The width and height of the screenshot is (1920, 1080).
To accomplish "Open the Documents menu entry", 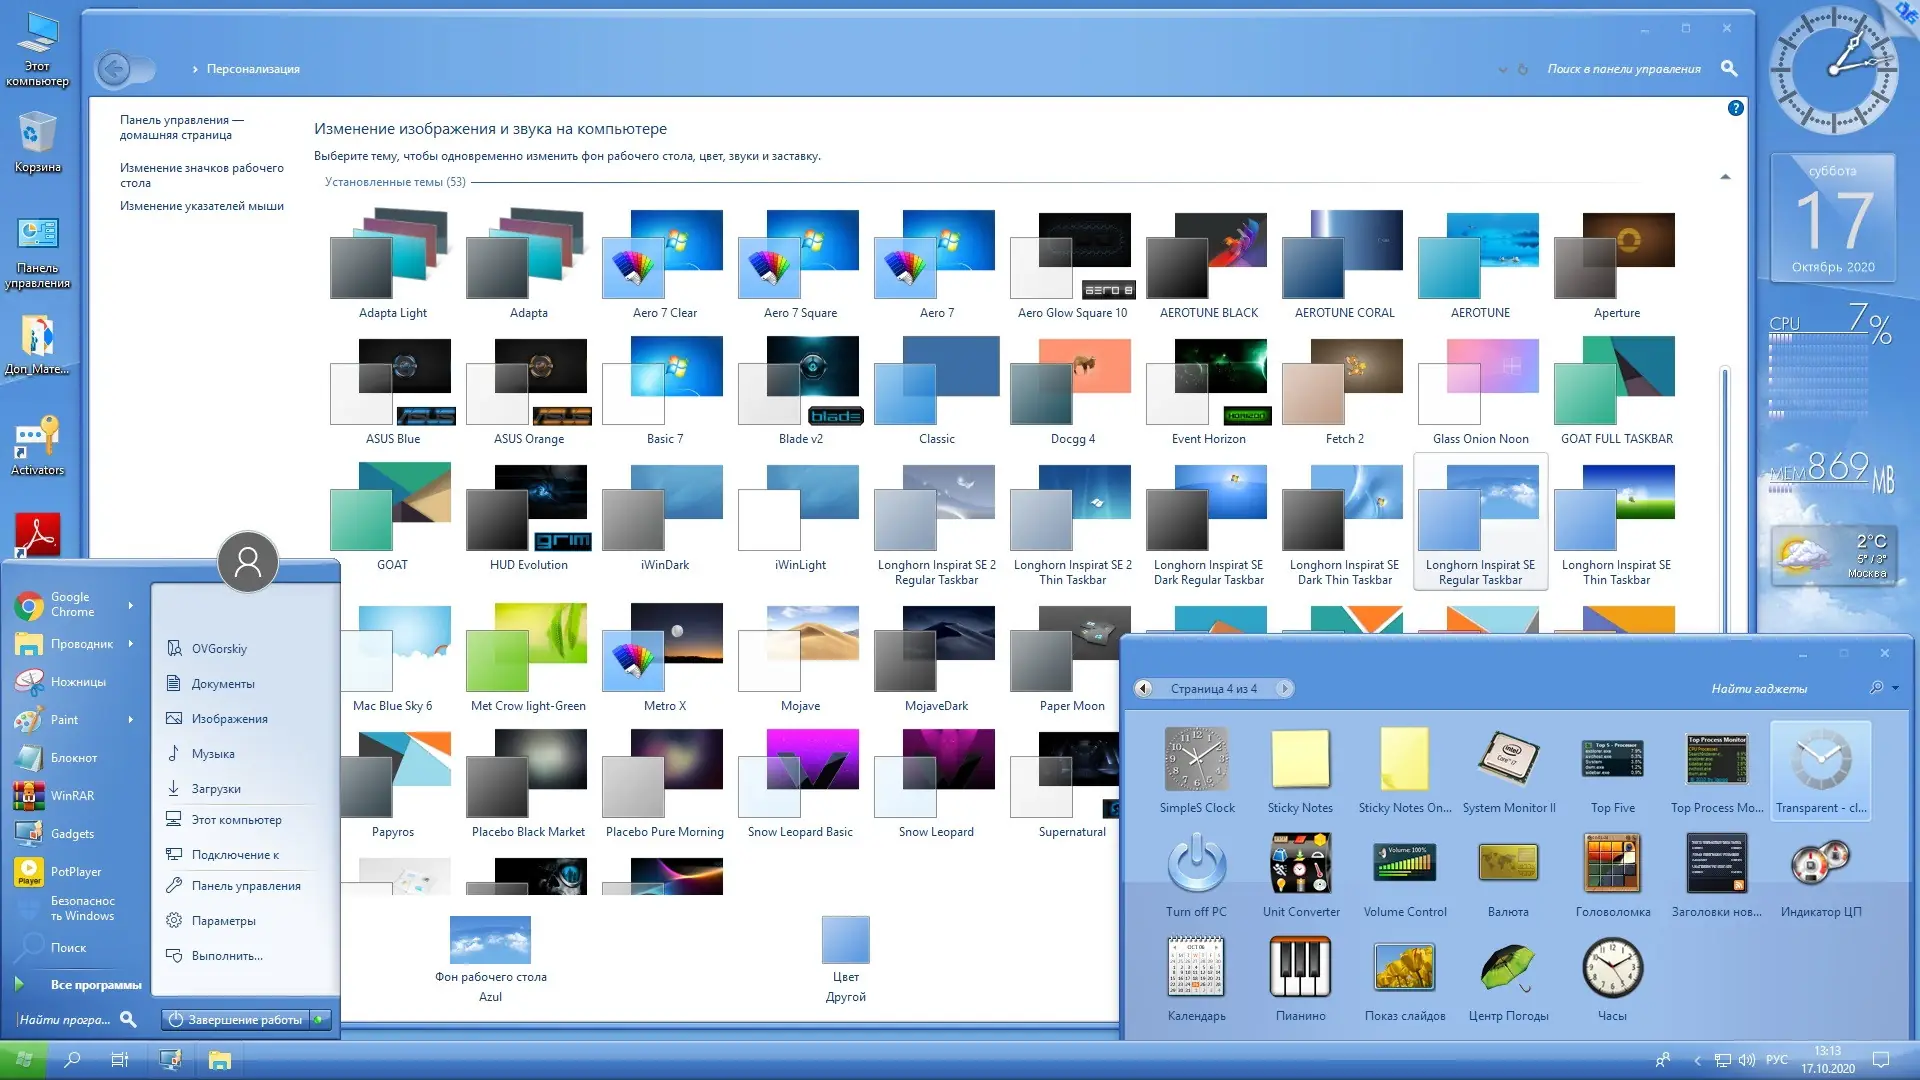I will [x=222, y=684].
